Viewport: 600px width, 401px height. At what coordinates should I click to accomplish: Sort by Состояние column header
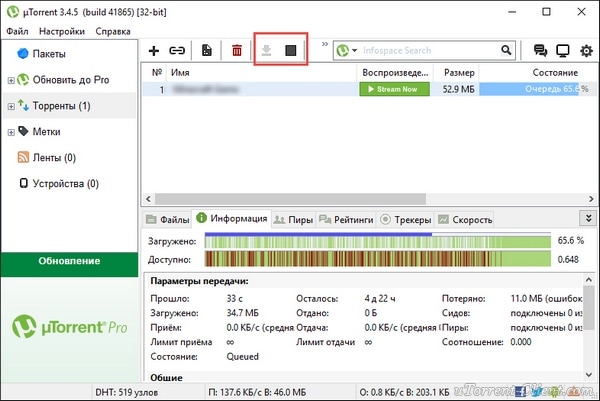click(x=555, y=72)
